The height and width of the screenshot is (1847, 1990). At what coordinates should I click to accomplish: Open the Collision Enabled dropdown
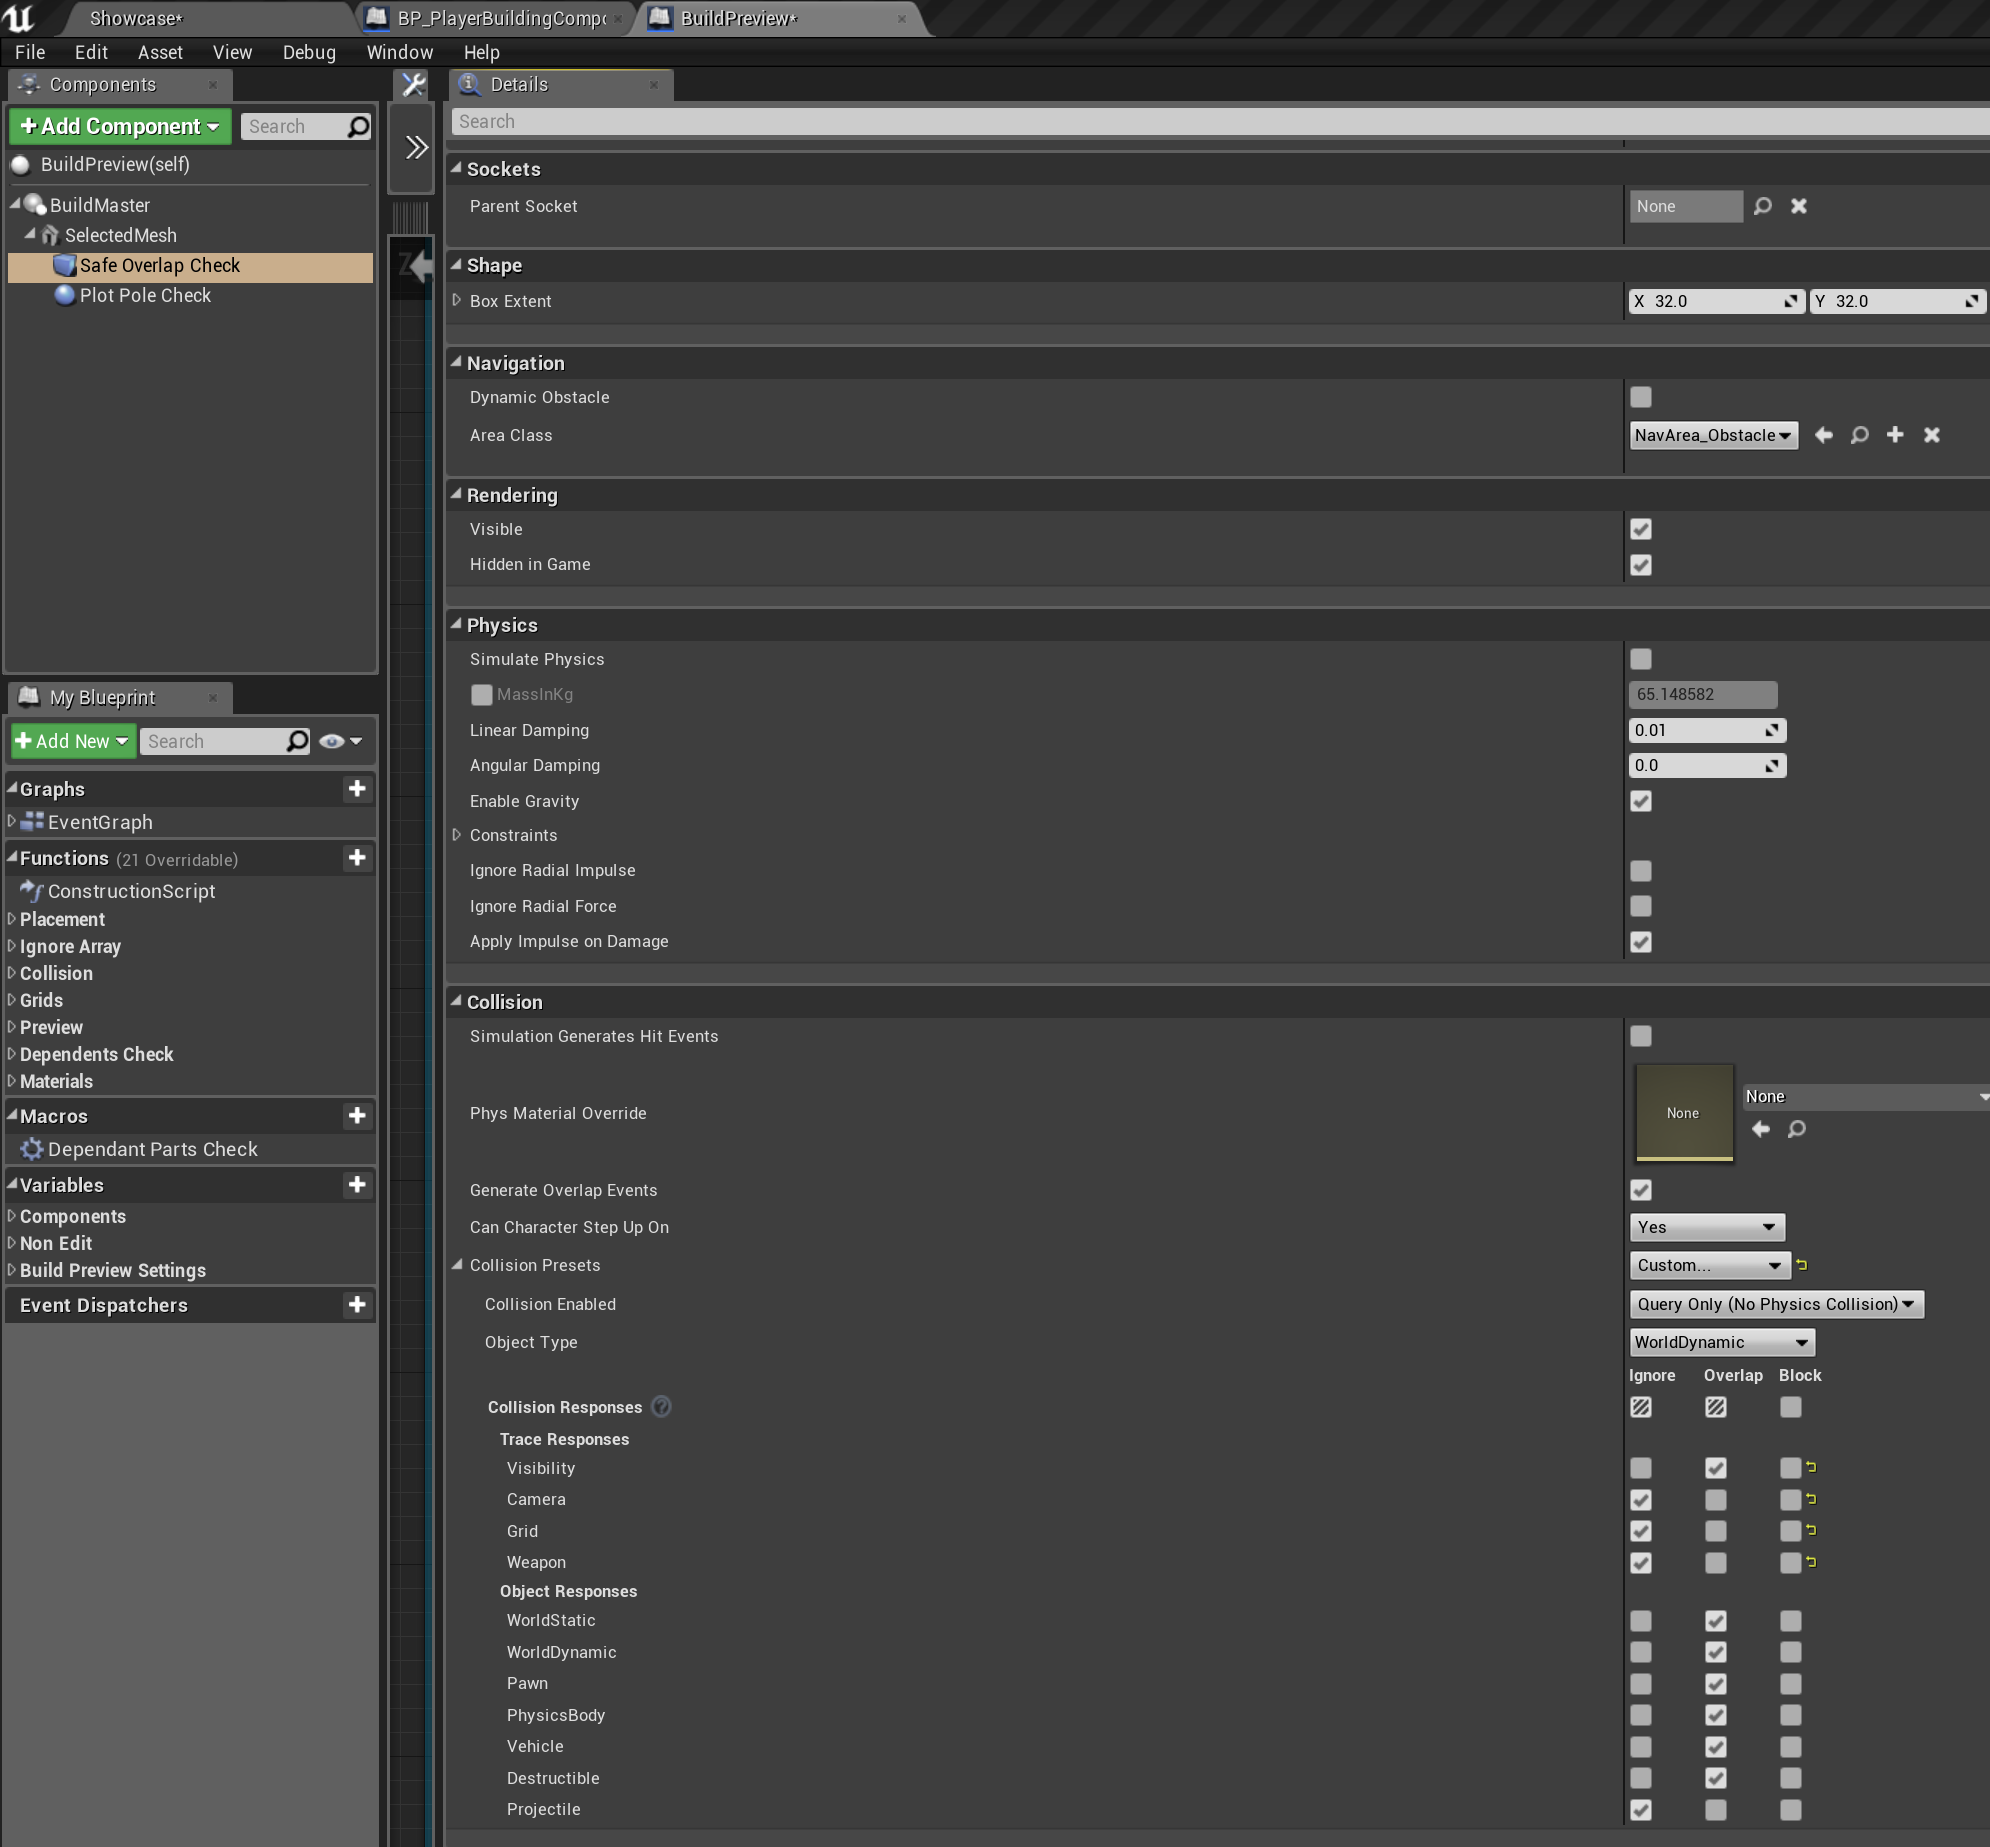[1776, 1304]
